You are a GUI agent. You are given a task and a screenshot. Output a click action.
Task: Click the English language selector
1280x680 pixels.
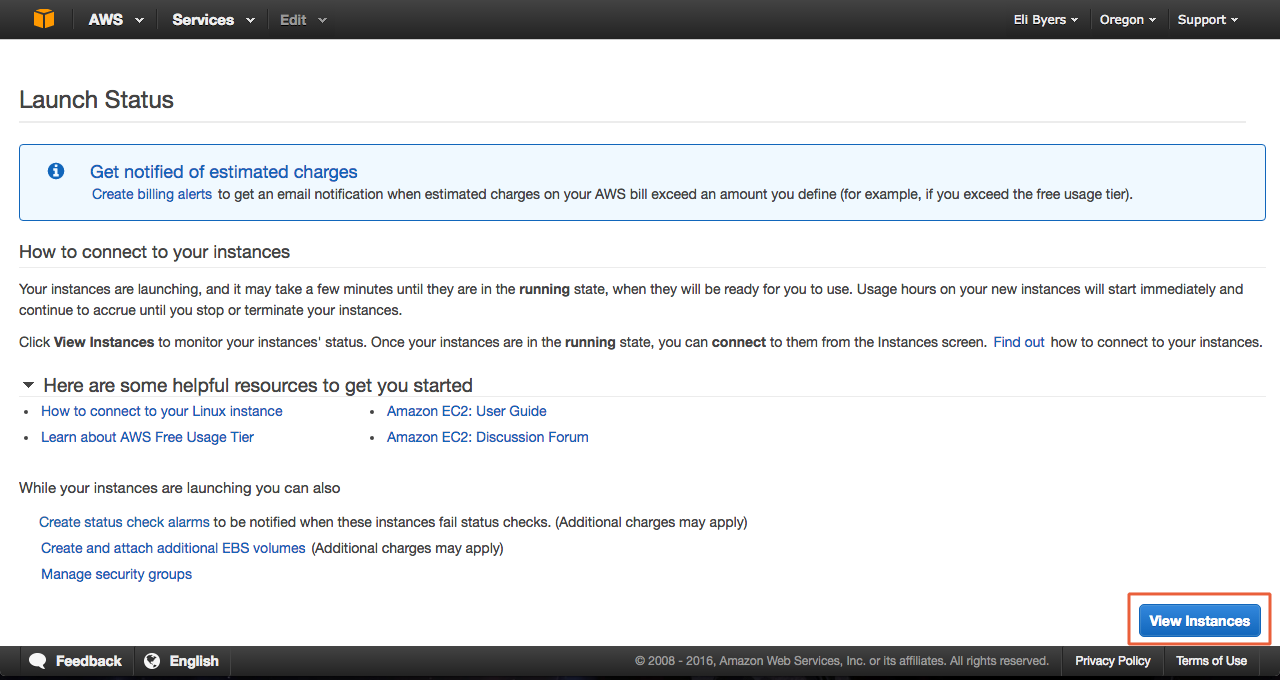(x=182, y=661)
